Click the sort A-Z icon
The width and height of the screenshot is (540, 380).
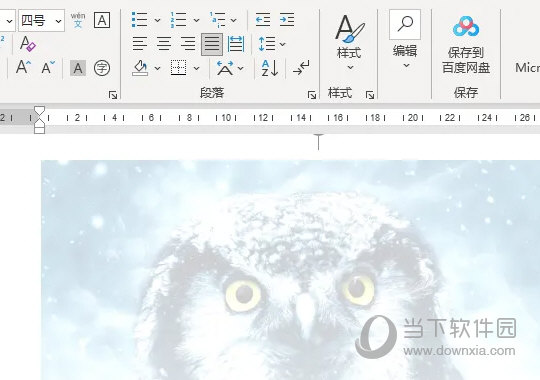(x=270, y=68)
